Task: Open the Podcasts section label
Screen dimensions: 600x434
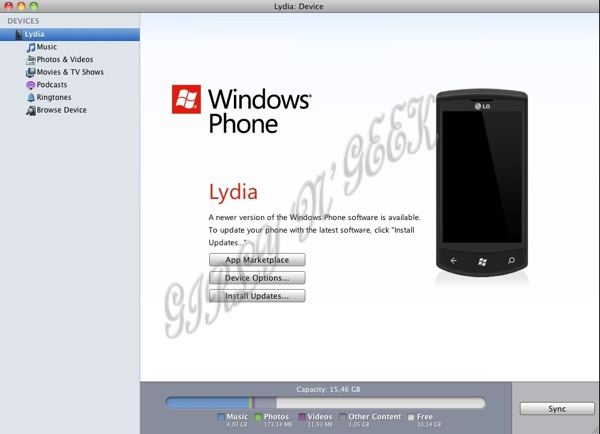Action: click(x=52, y=85)
